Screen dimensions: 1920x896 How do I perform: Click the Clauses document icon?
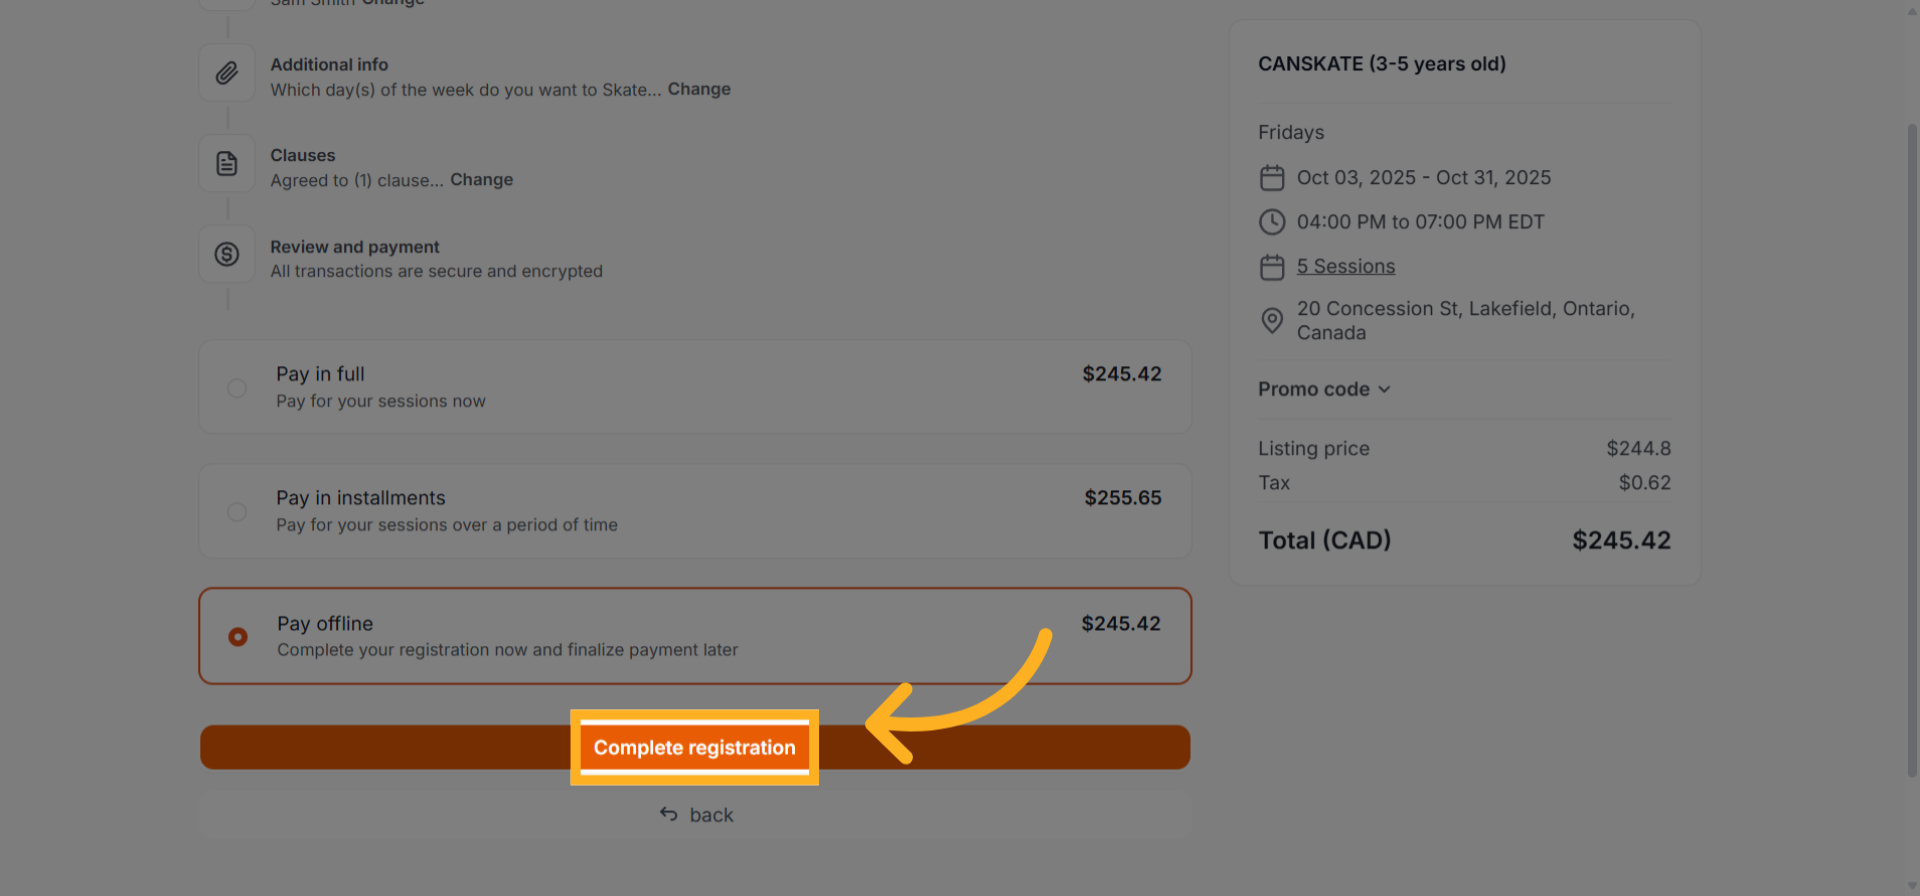pos(227,164)
